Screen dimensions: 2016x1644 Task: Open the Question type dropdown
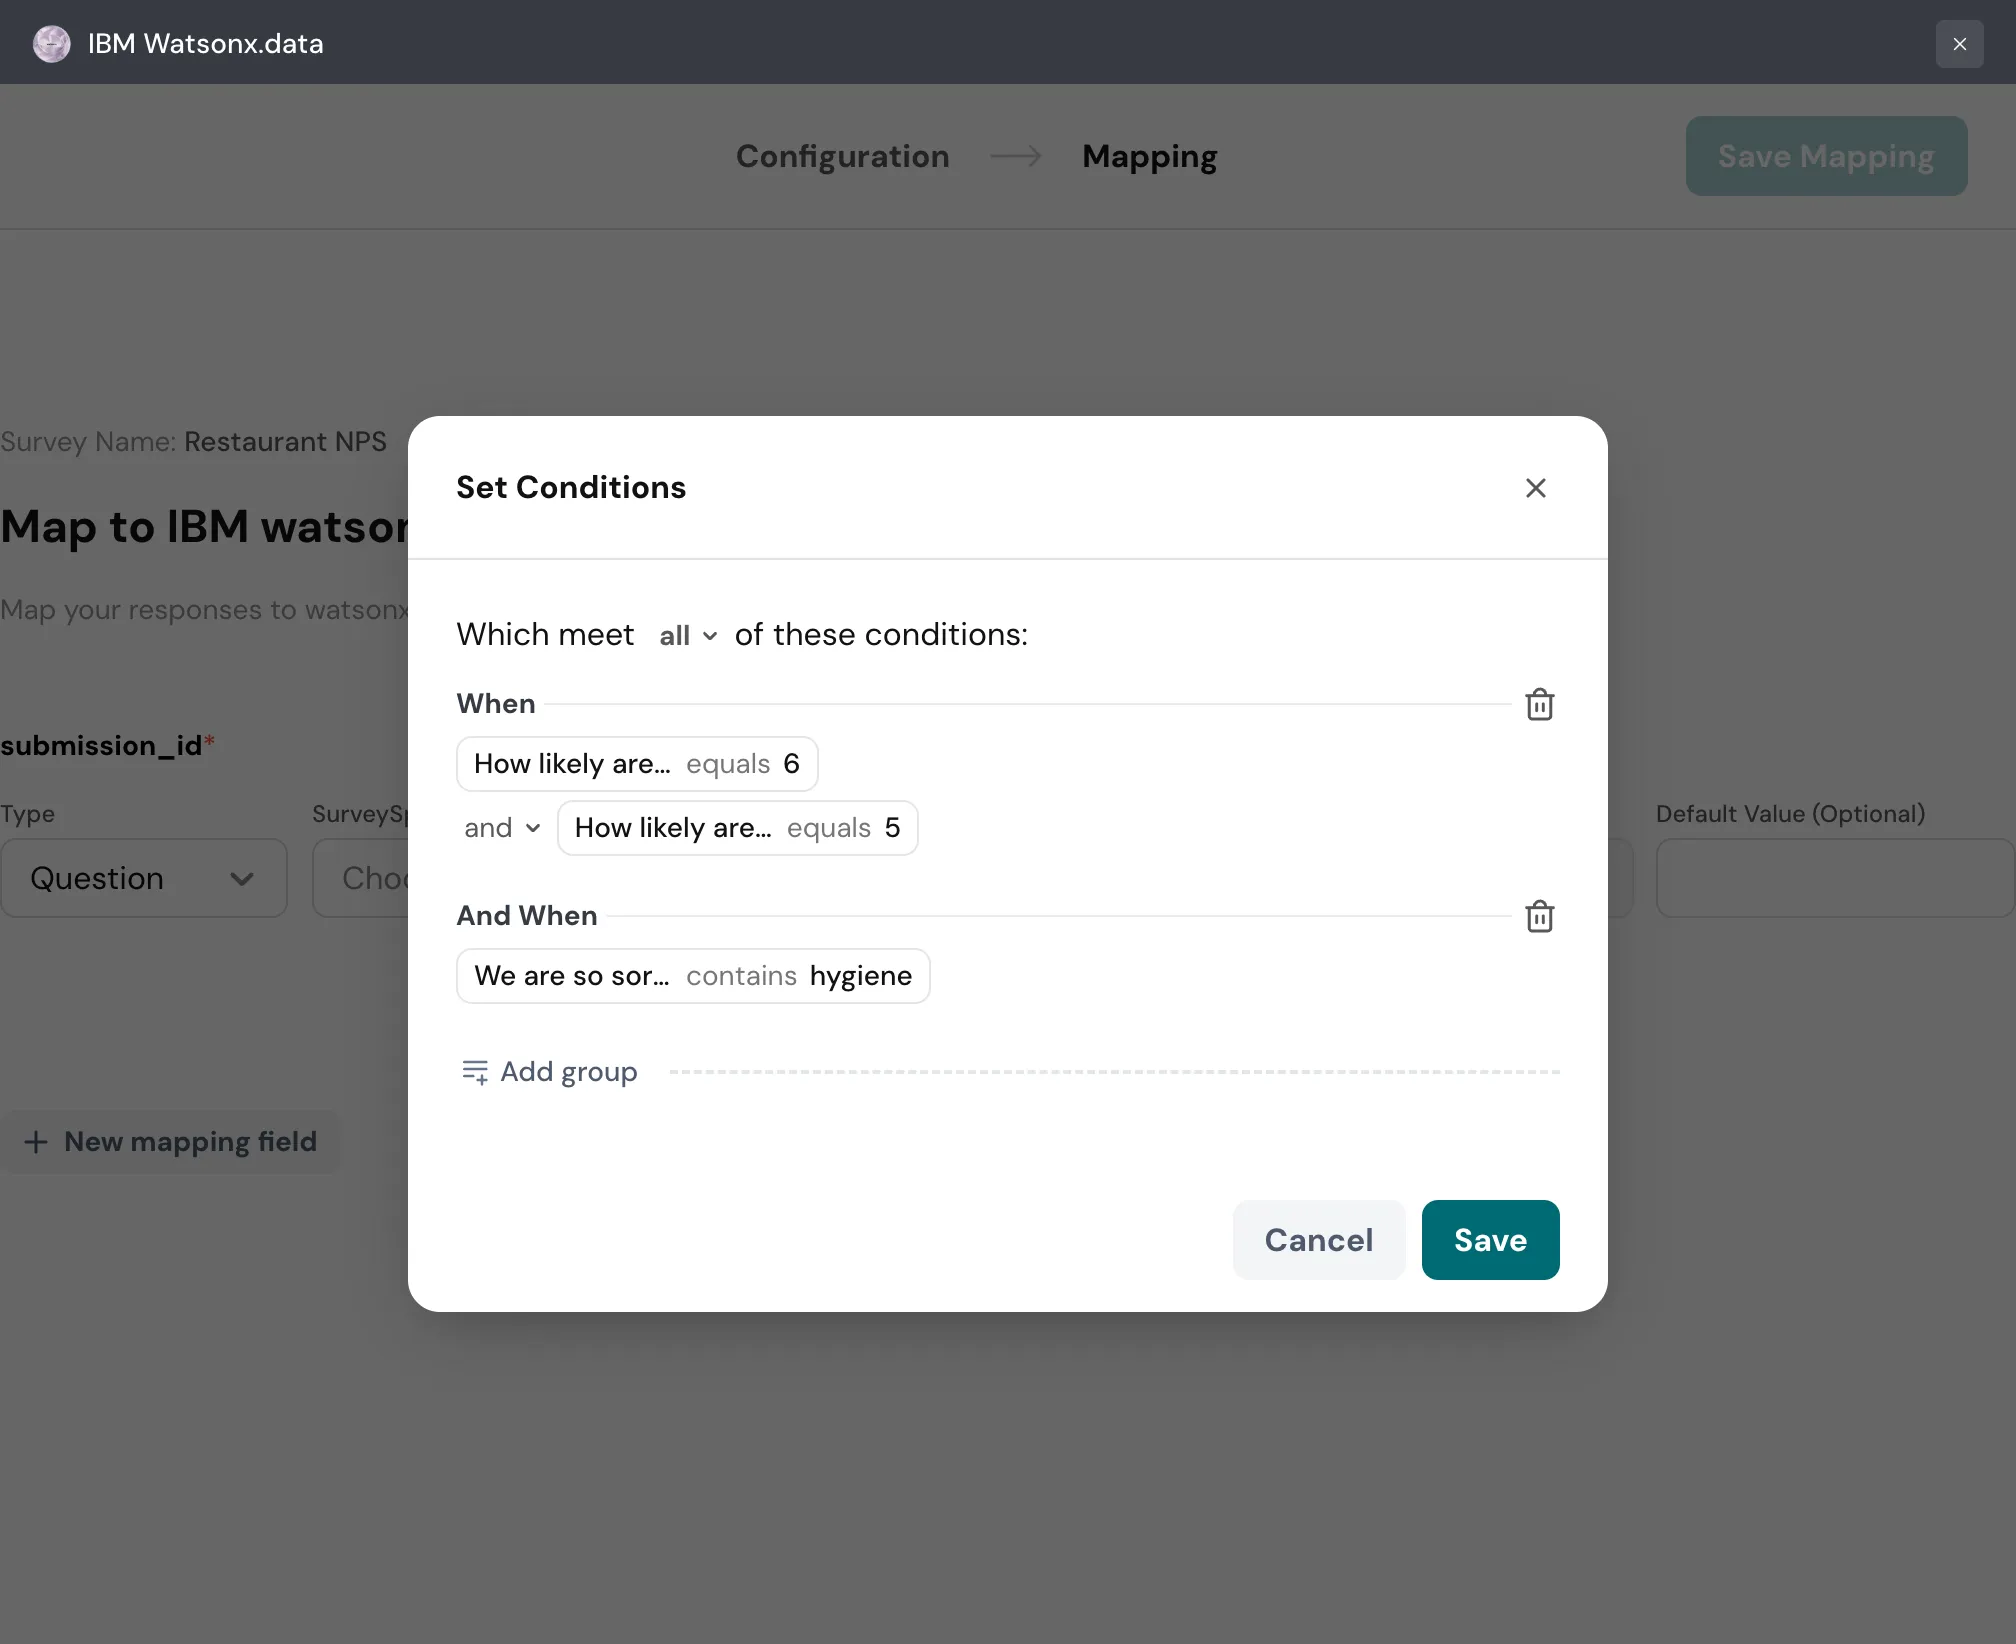coord(144,878)
